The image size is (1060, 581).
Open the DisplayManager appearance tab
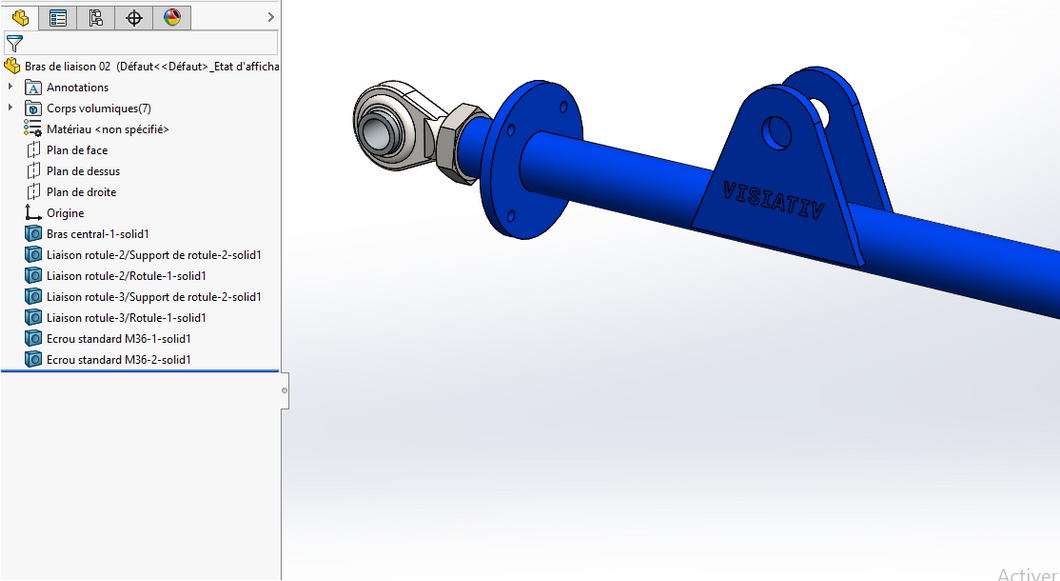(172, 18)
